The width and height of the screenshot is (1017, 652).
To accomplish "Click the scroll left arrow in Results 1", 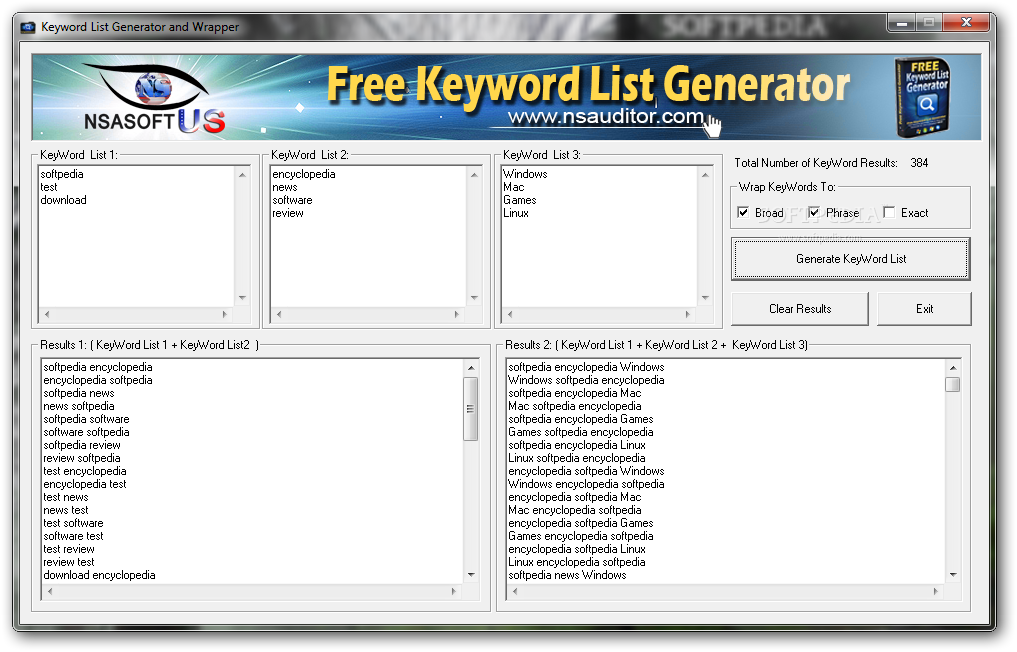I will coord(50,591).
